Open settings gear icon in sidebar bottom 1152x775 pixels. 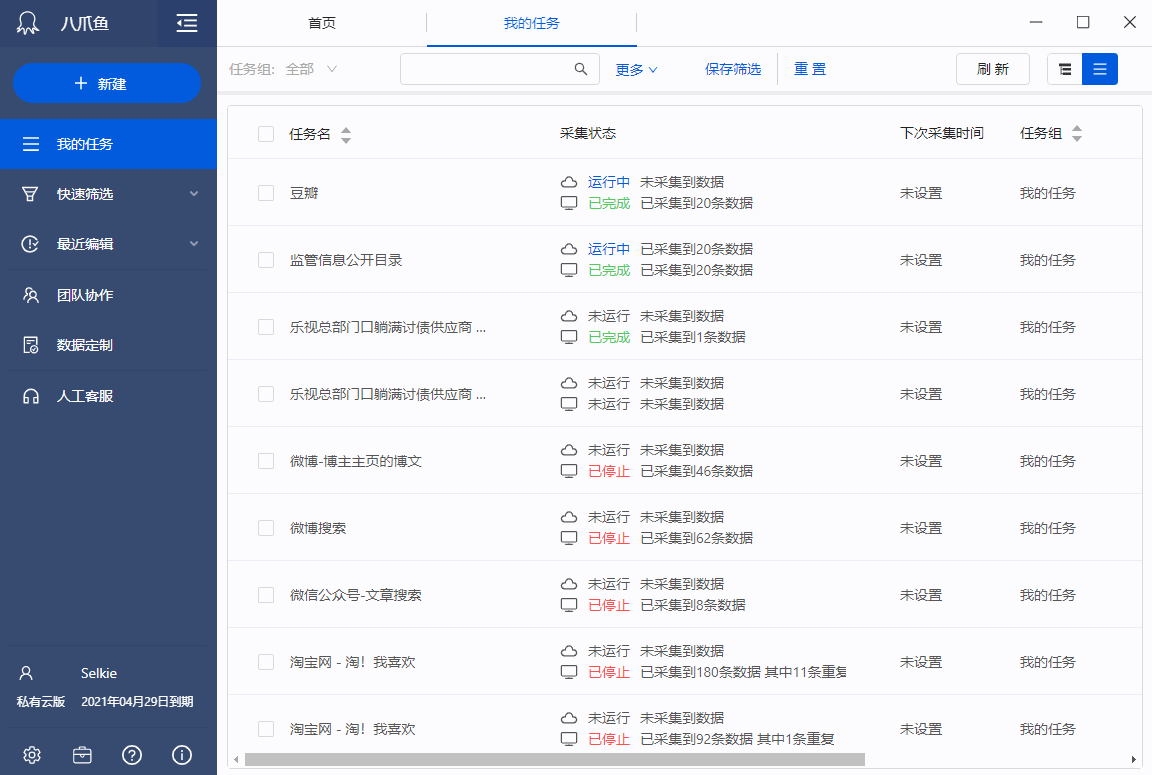(31, 755)
